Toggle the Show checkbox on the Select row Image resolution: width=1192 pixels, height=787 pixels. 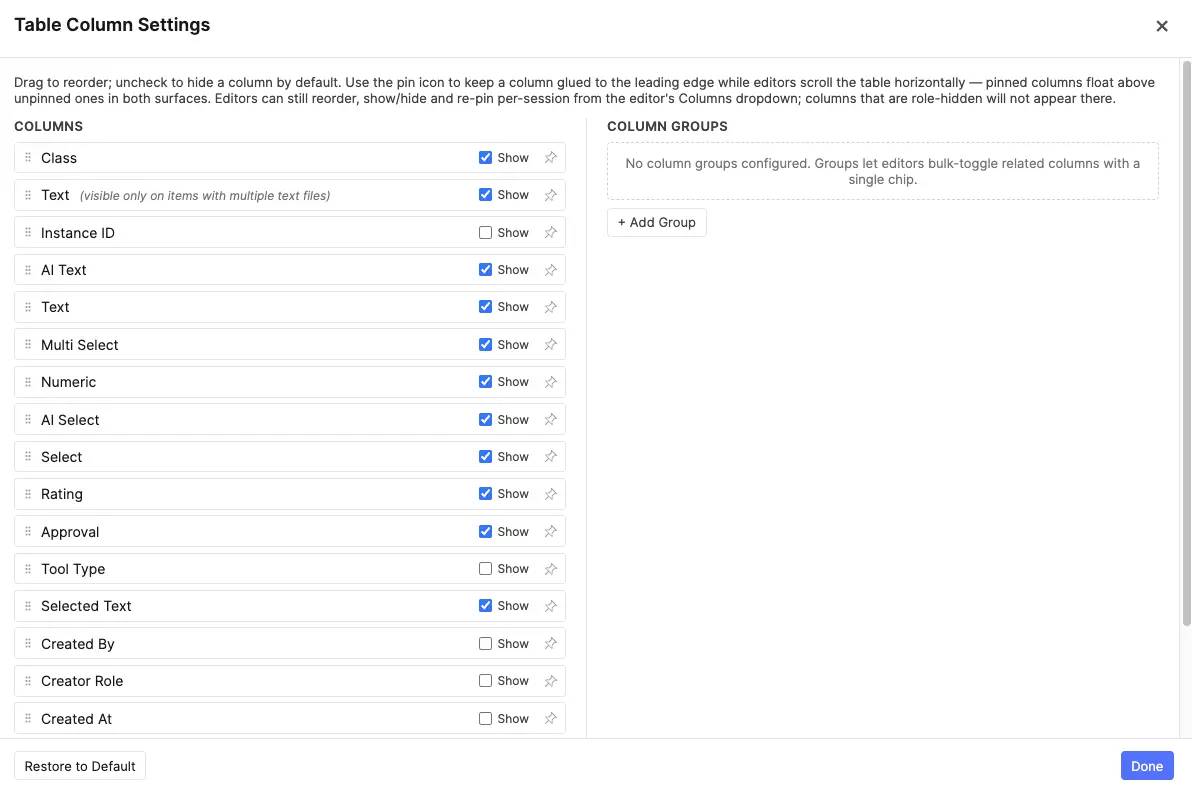pyautogui.click(x=485, y=457)
